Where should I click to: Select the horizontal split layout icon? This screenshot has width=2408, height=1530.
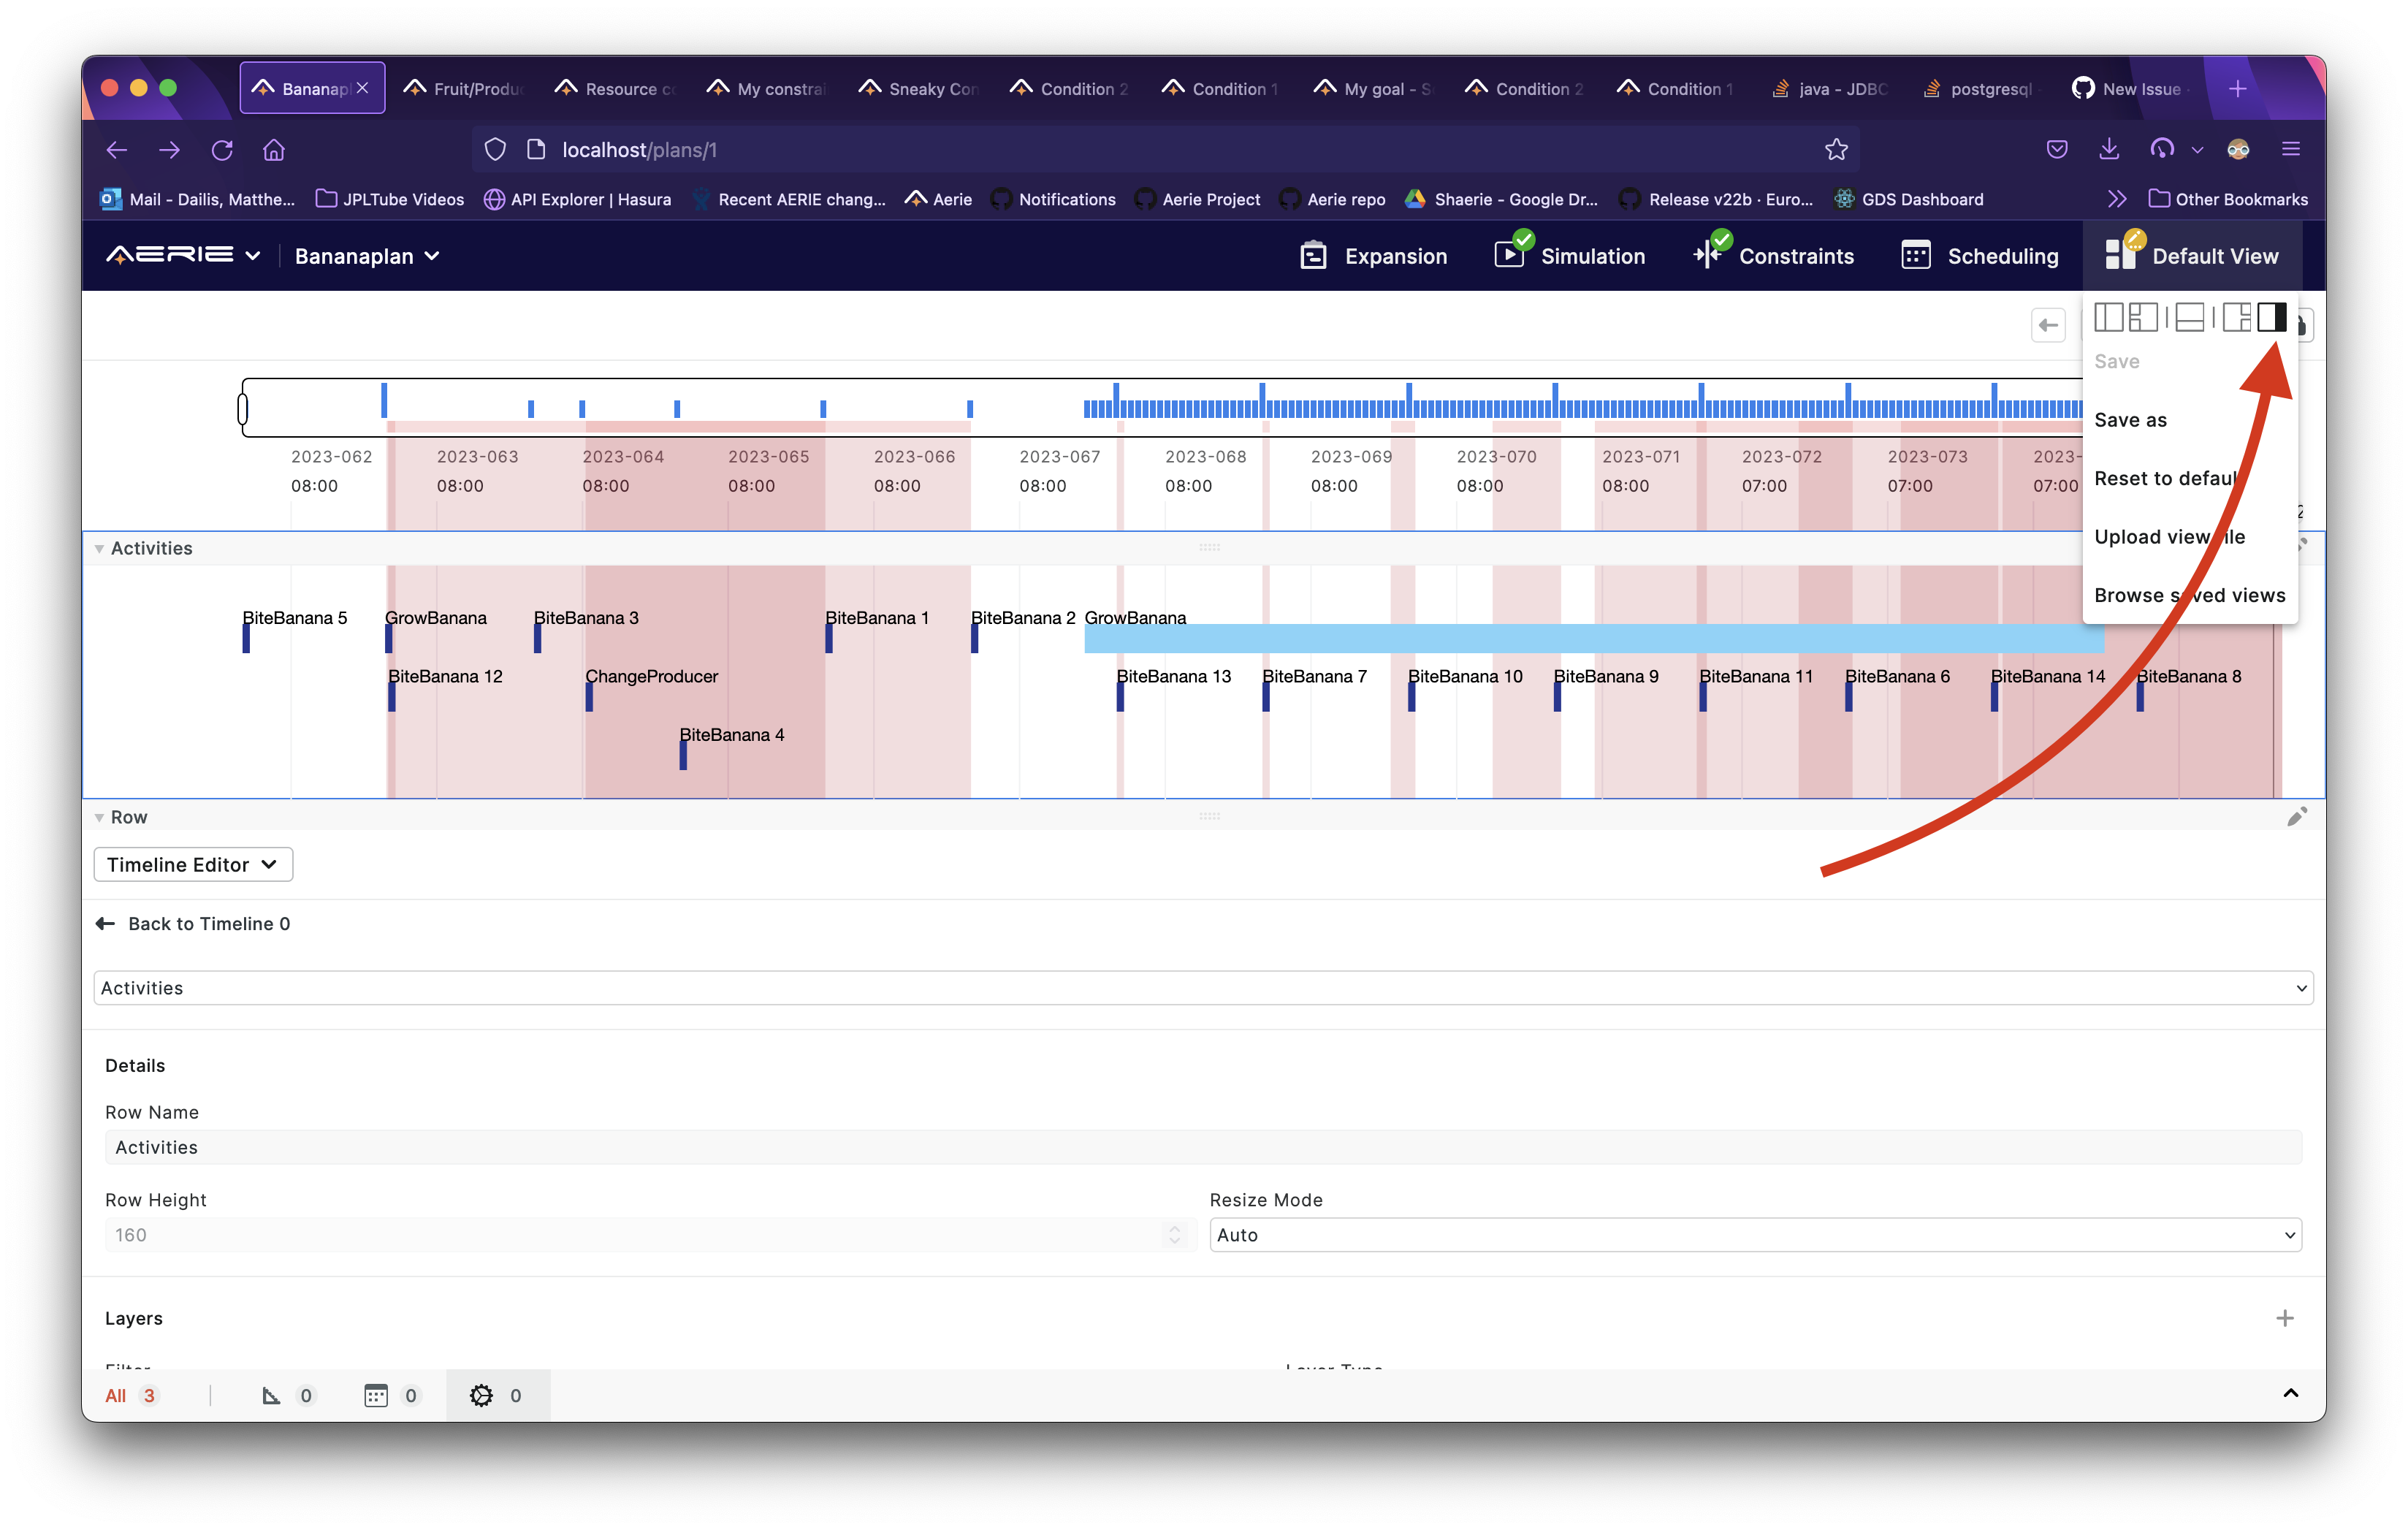(x=2190, y=317)
